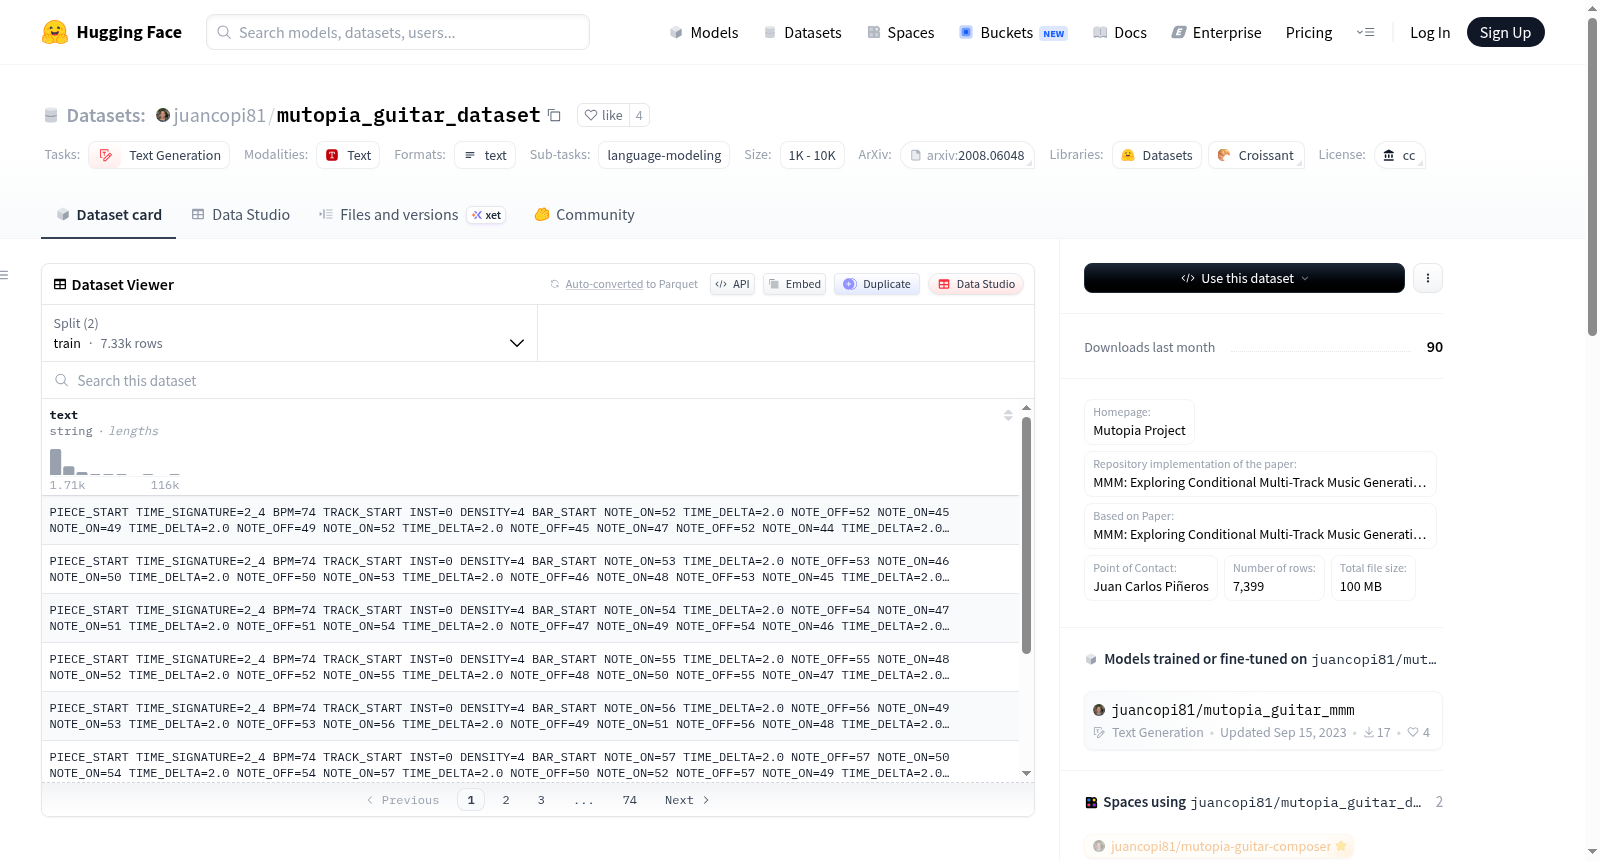Open the API button in Dataset Viewer
The height and width of the screenshot is (861, 1600).
732,284
